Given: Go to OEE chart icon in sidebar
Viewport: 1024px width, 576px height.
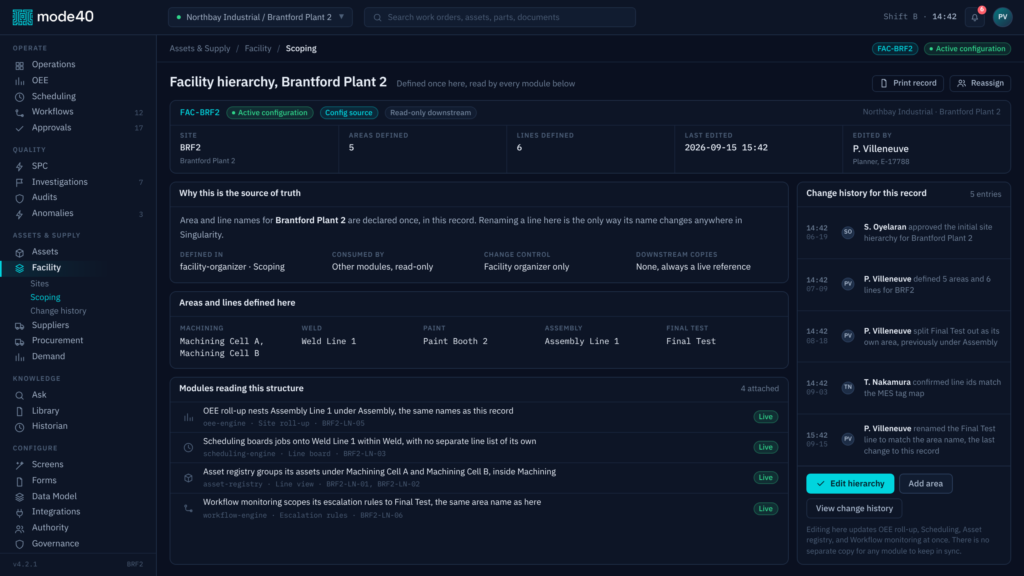Looking at the screenshot, I should pyautogui.click(x=20, y=81).
